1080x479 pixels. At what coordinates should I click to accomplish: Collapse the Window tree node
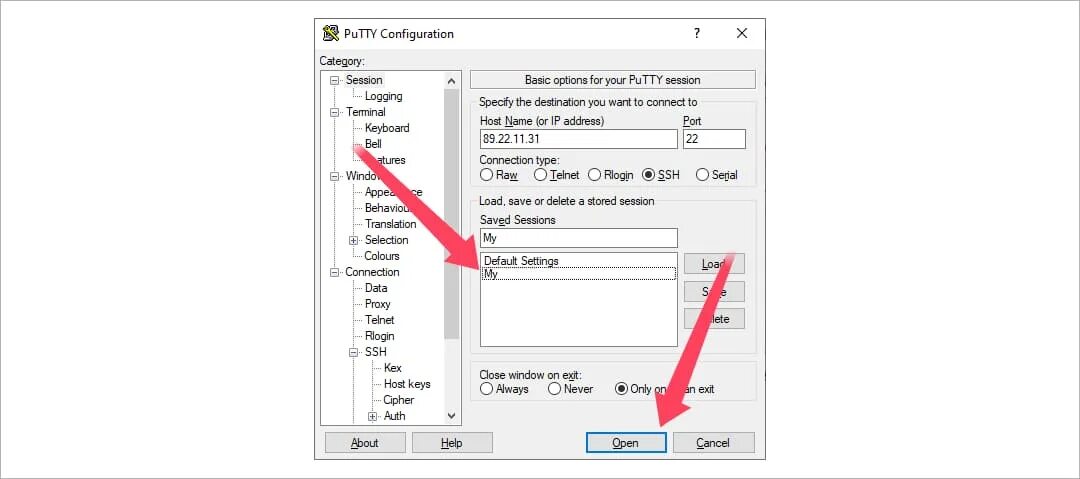click(x=335, y=176)
